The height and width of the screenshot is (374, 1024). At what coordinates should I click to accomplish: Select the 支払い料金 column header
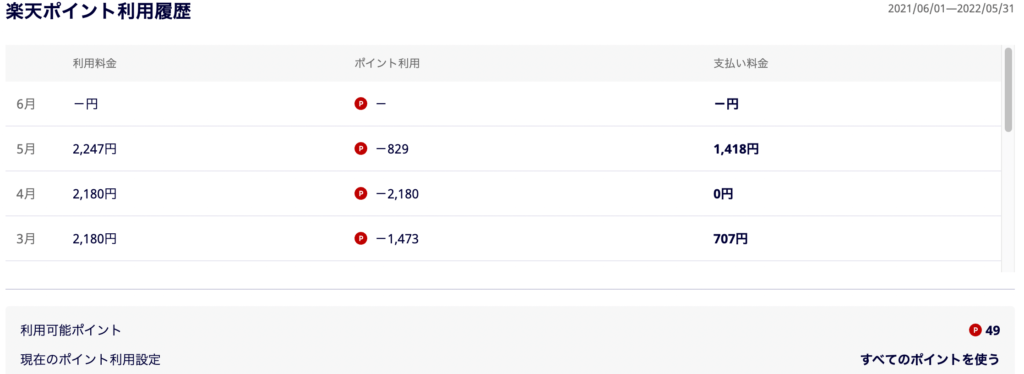pos(740,64)
